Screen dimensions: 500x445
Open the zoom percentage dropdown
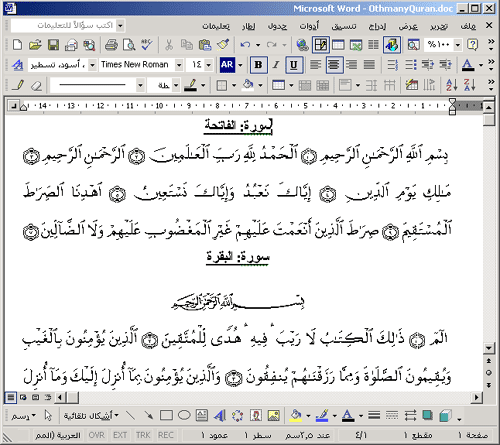coord(458,45)
